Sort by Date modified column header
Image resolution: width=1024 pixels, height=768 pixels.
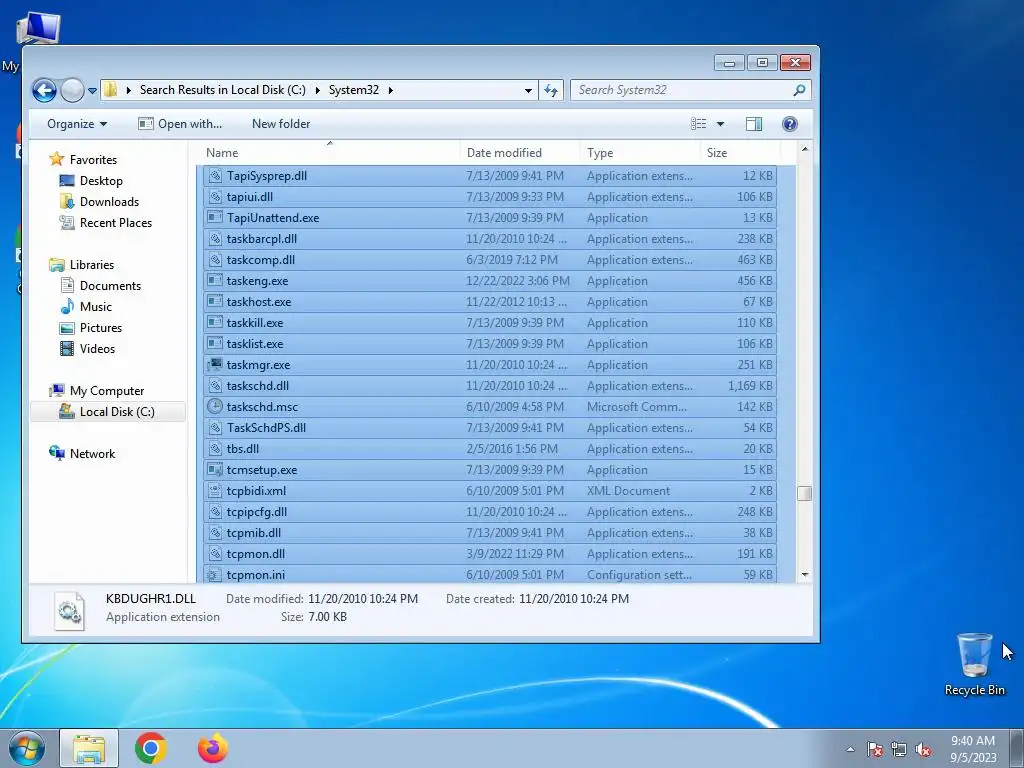(504, 153)
